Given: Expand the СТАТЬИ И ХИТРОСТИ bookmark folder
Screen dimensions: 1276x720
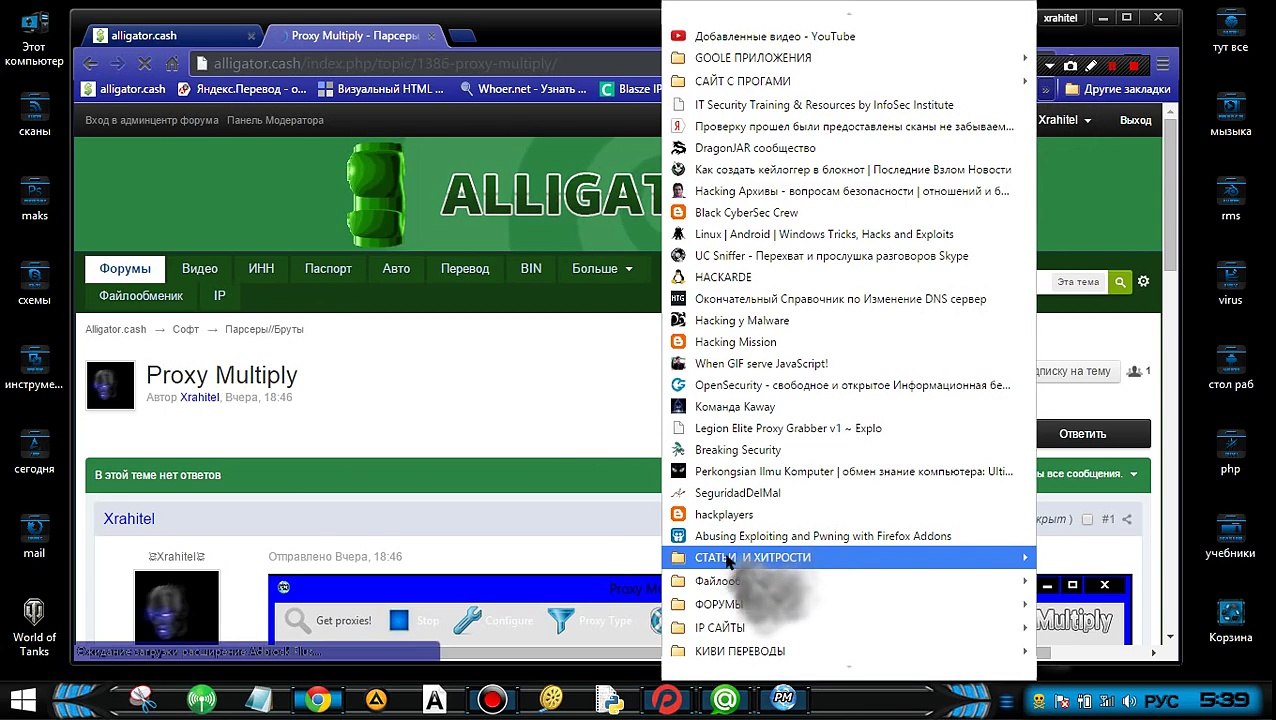Looking at the screenshot, I should (848, 558).
